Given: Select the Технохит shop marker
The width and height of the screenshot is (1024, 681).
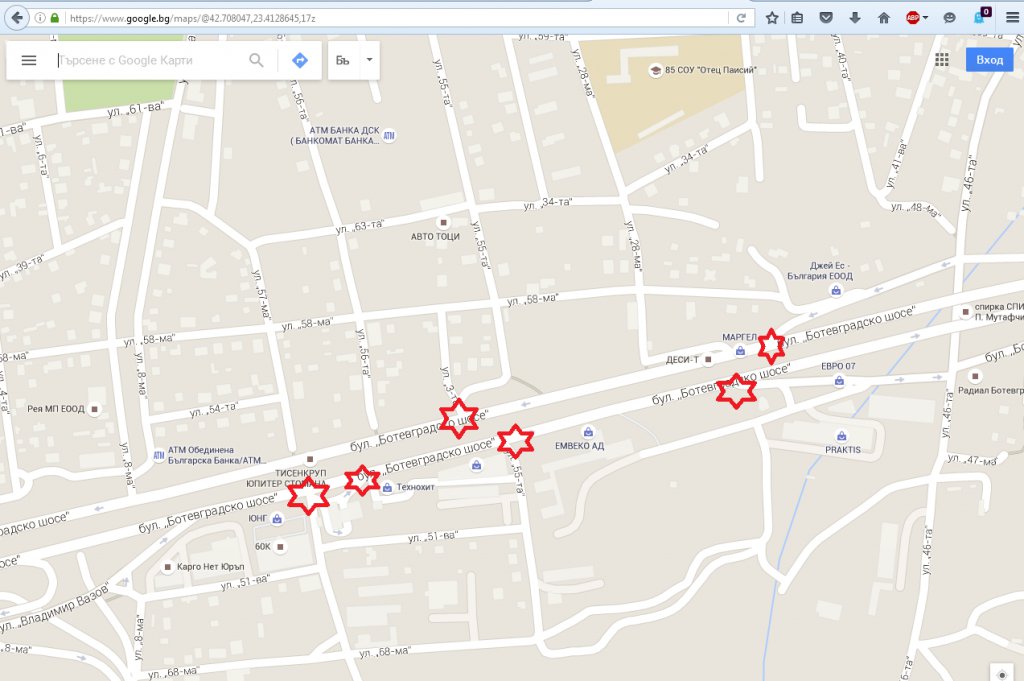Looking at the screenshot, I should point(387,487).
